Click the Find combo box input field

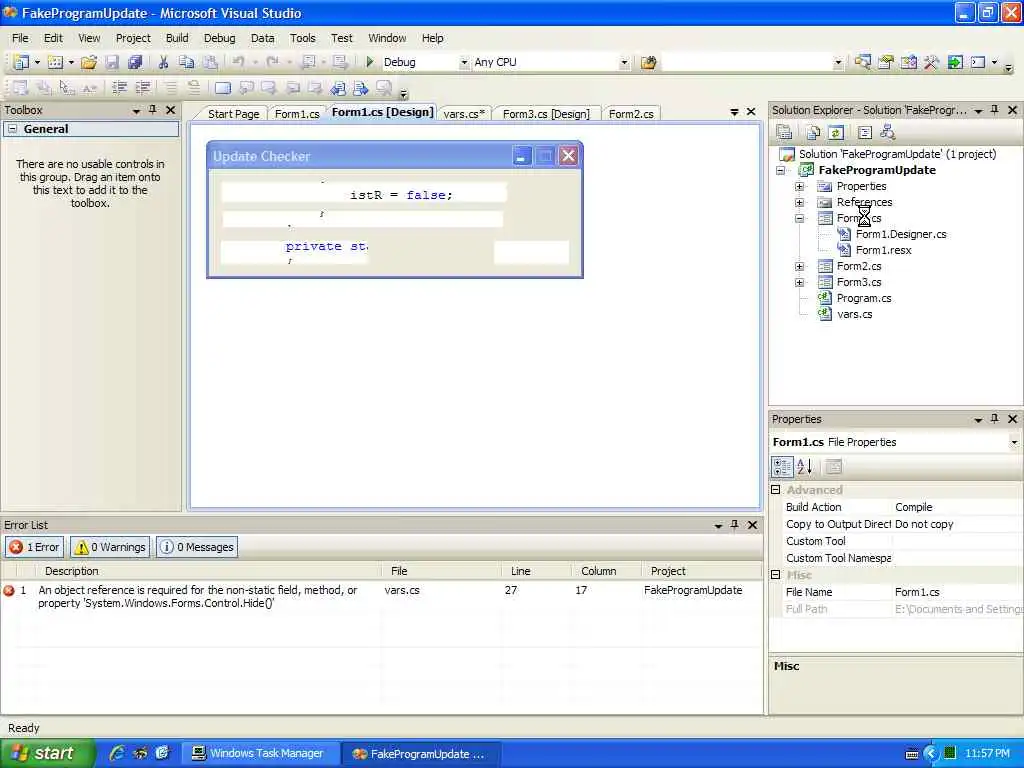coord(746,63)
